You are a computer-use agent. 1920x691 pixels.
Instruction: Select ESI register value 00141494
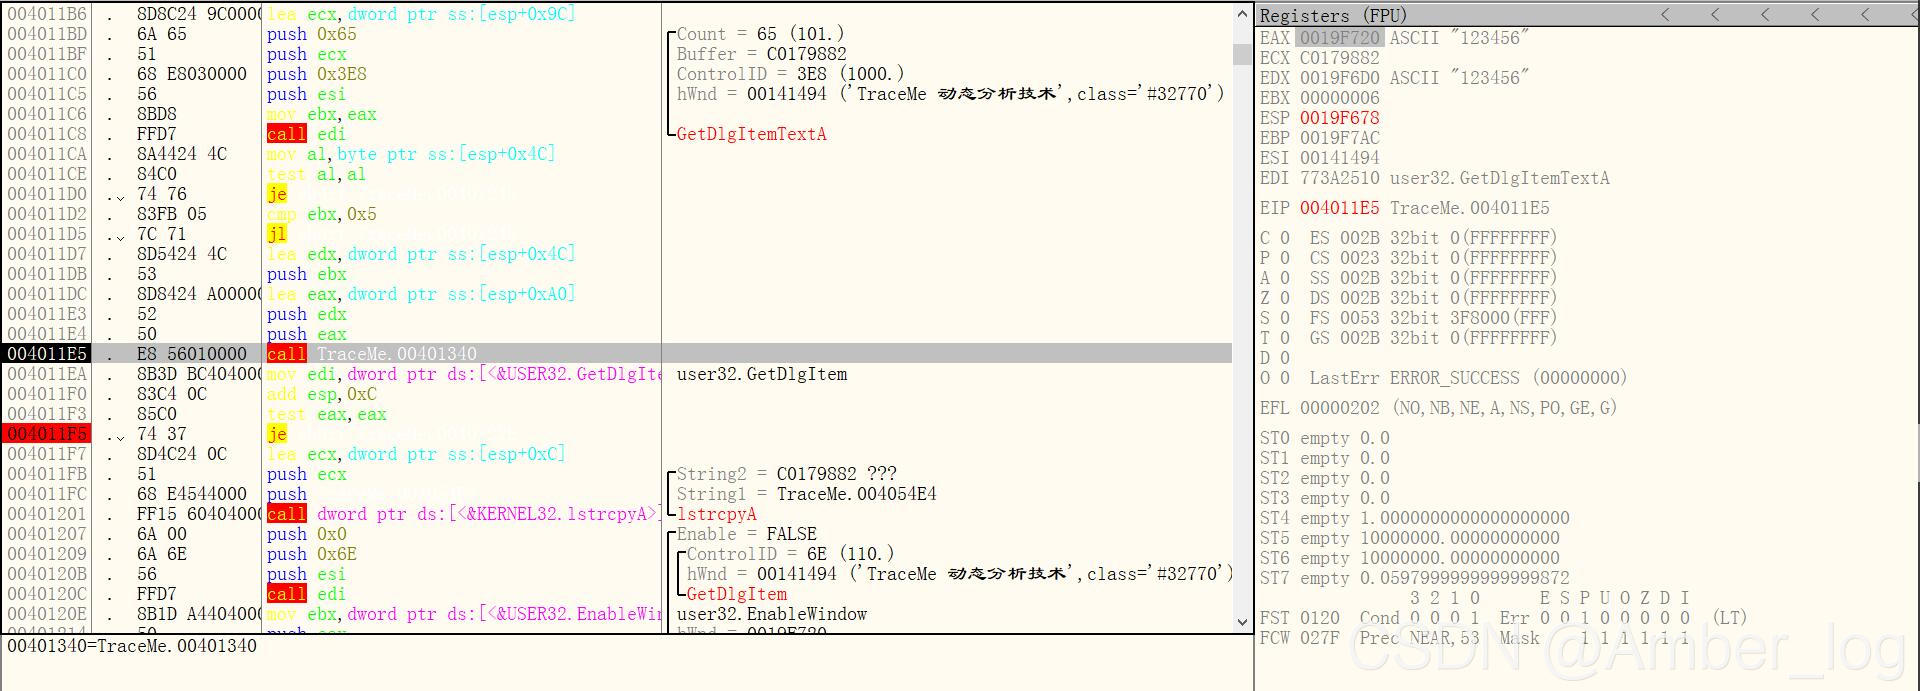tap(1340, 158)
